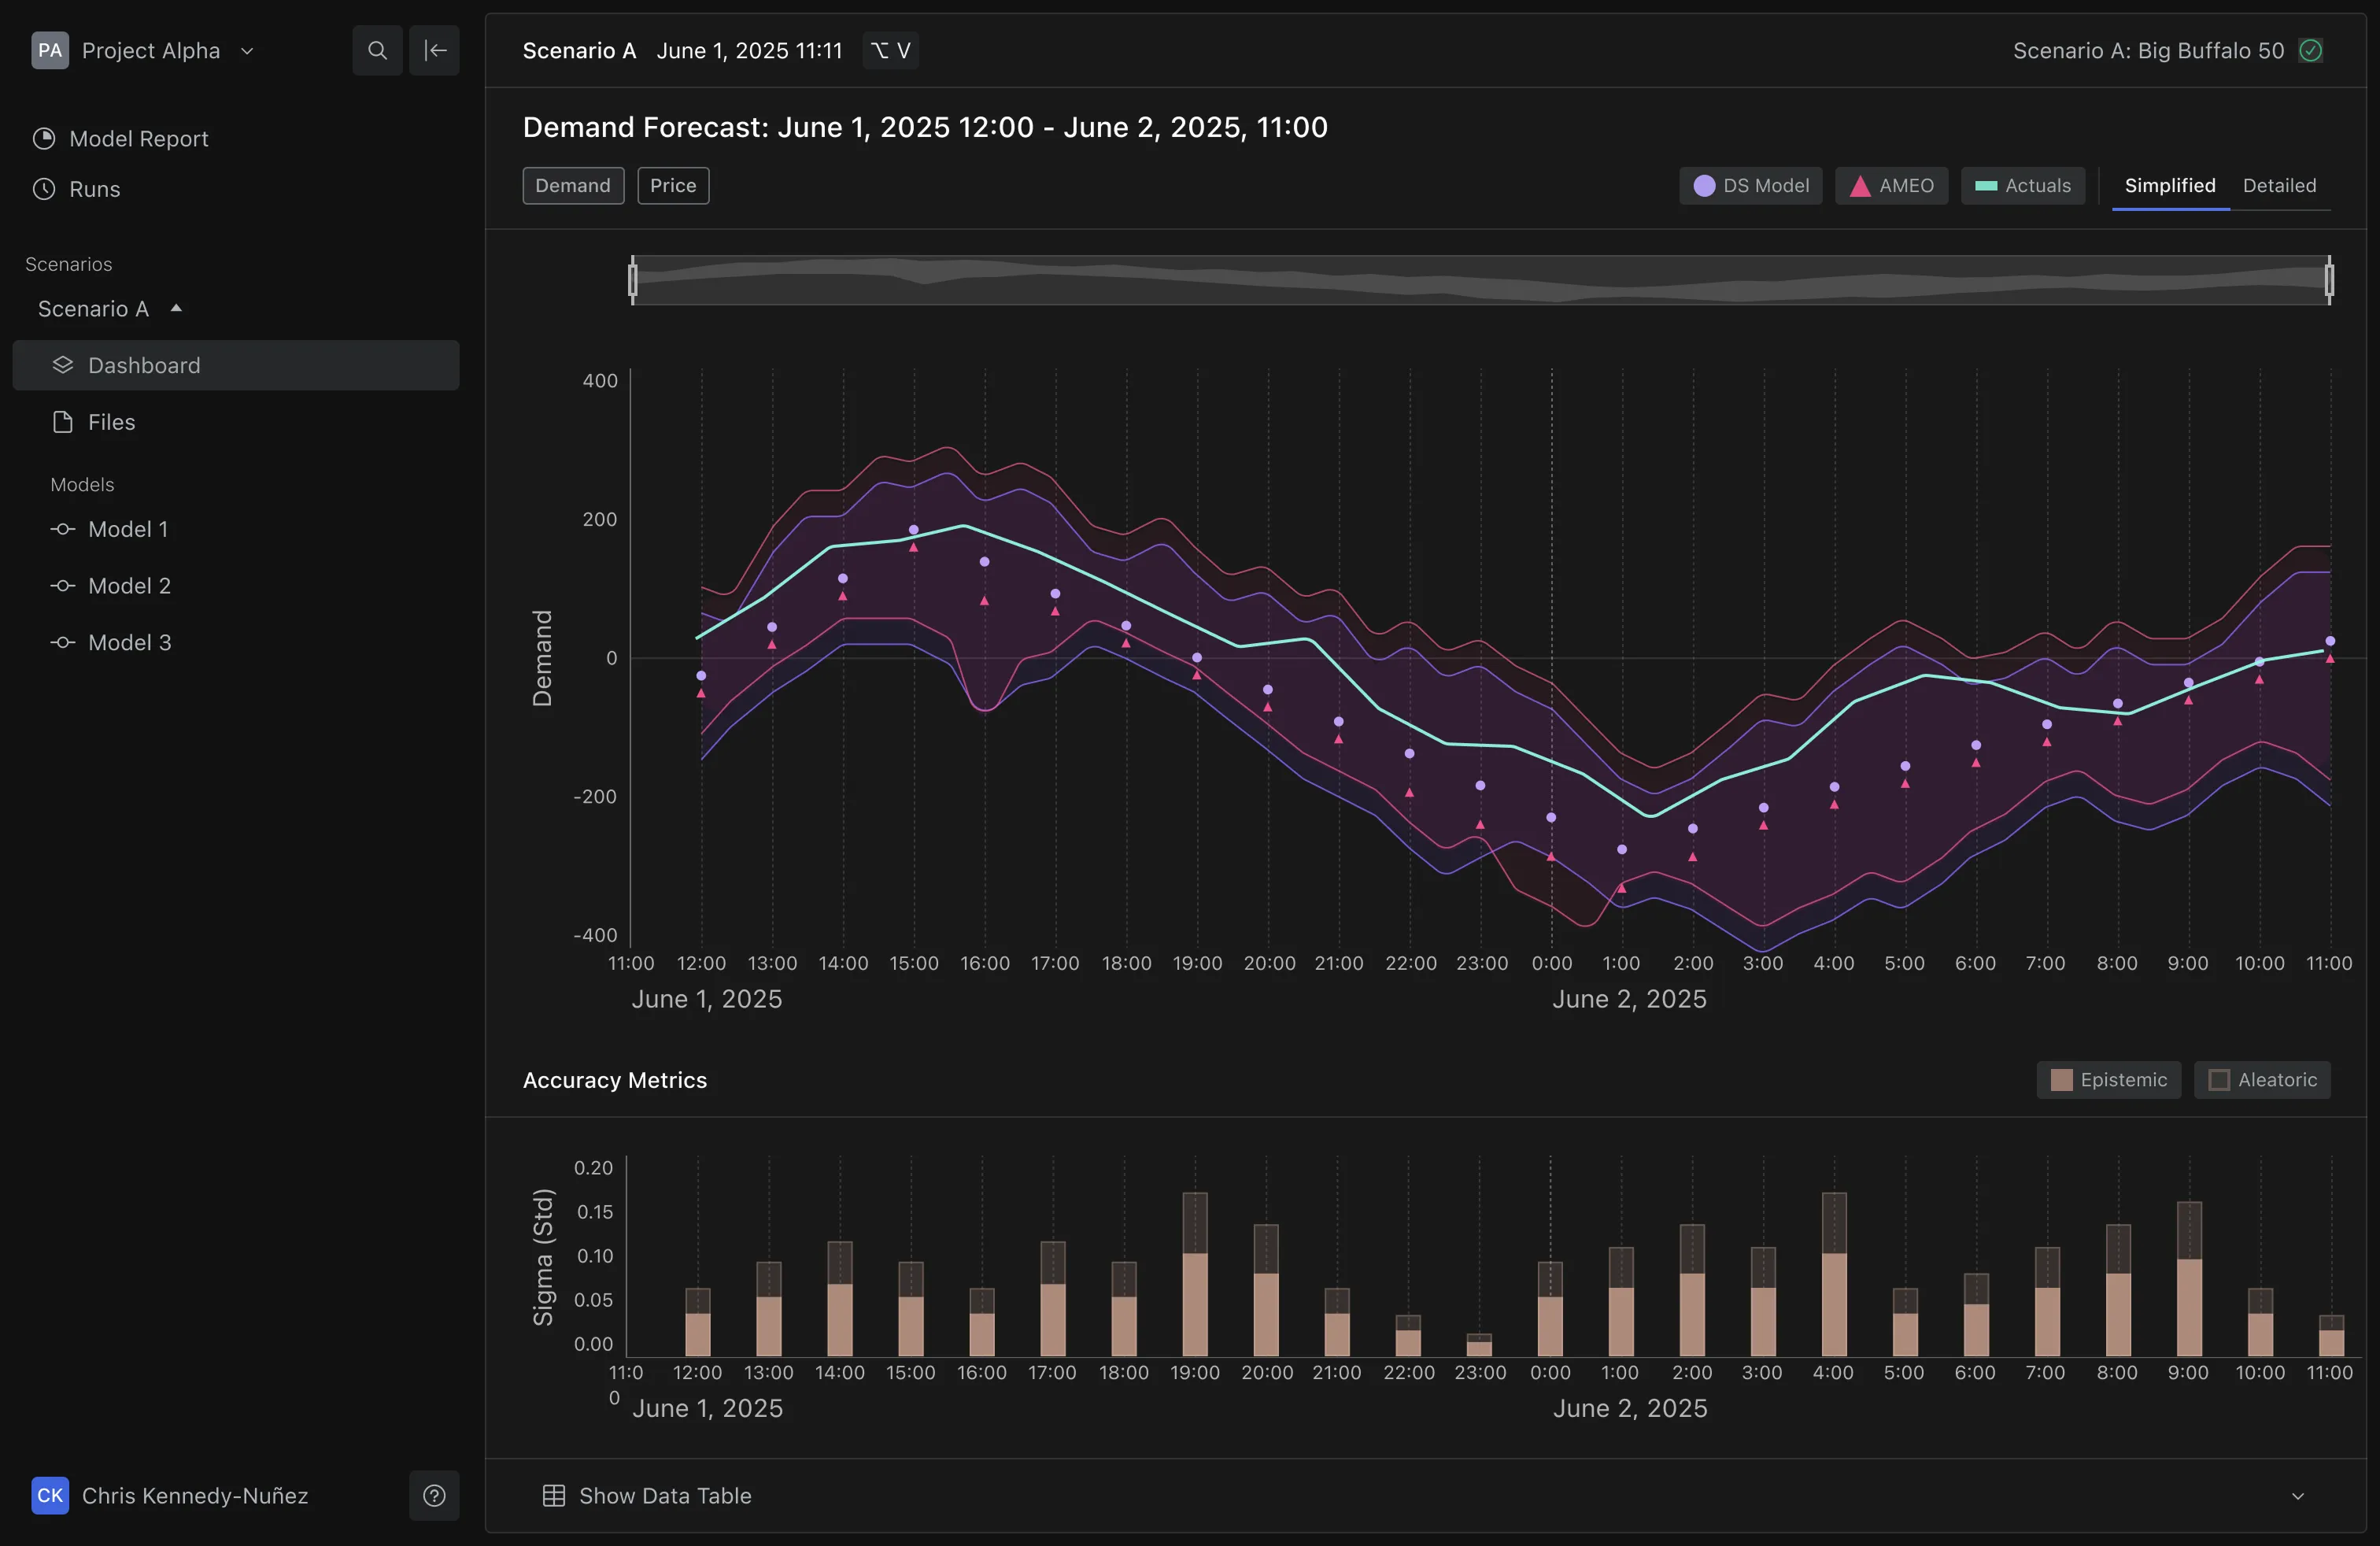Viewport: 2380px width, 1546px height.
Task: Click the DS Model point at 15:00
Action: point(913,530)
